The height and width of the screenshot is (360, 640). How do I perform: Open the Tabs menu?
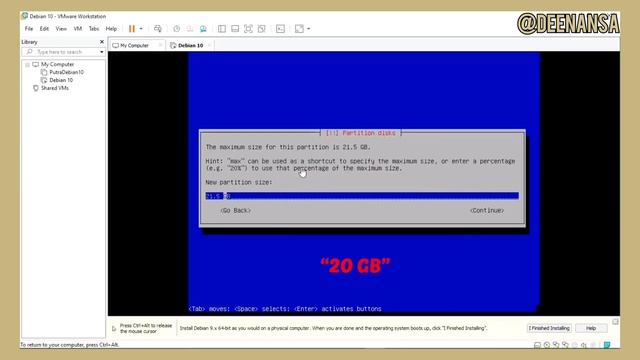coord(94,29)
